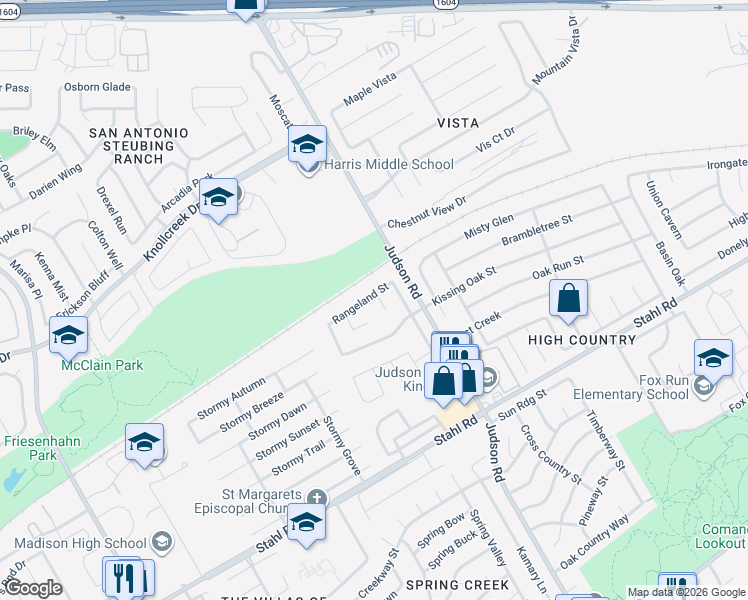Click the Cross Country St label

point(551,455)
